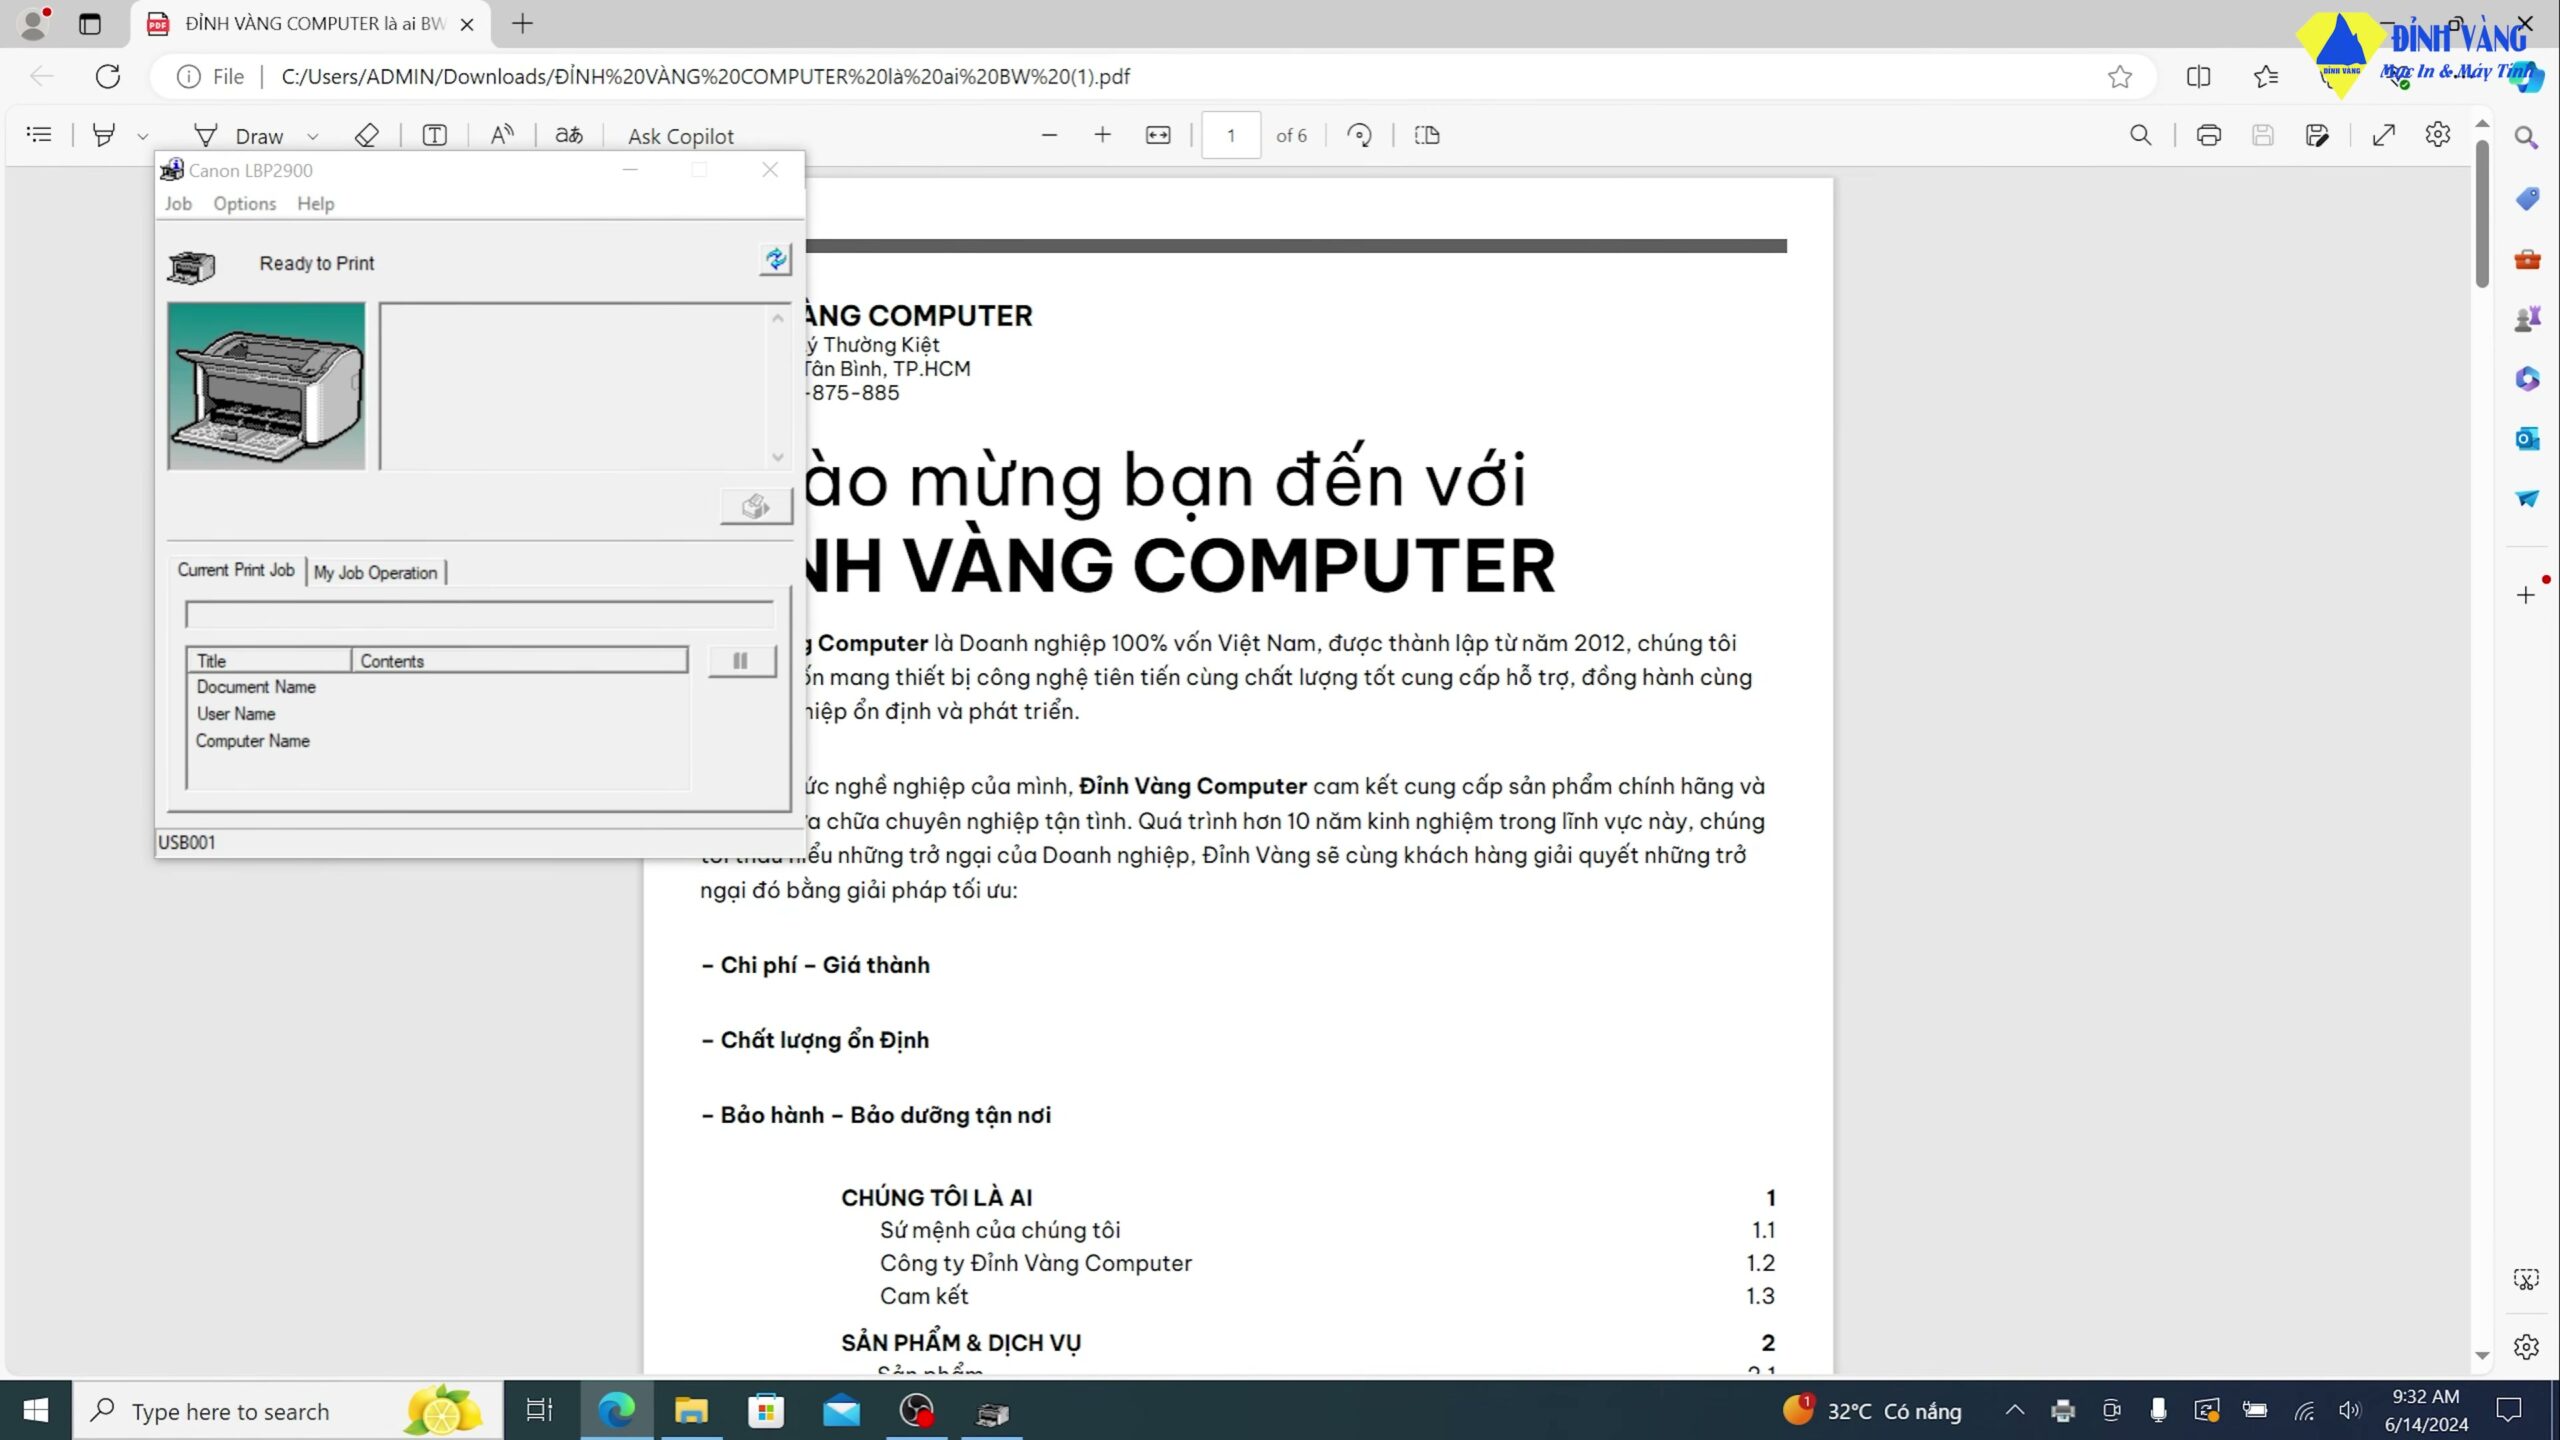Open Split screen in Edge
Image resolution: width=2560 pixels, height=1440 pixels.
point(2198,77)
